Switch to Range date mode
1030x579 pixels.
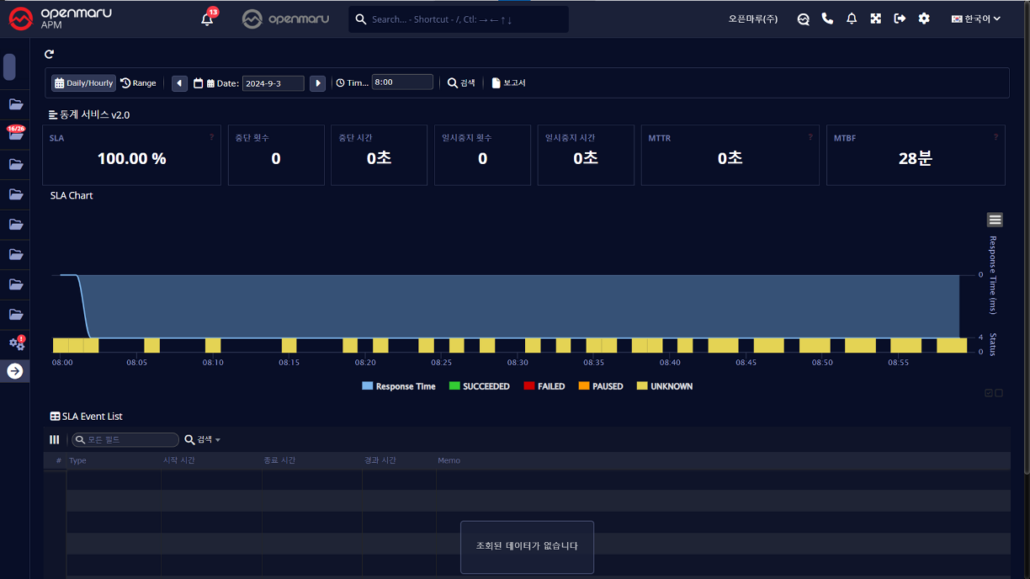tap(139, 83)
